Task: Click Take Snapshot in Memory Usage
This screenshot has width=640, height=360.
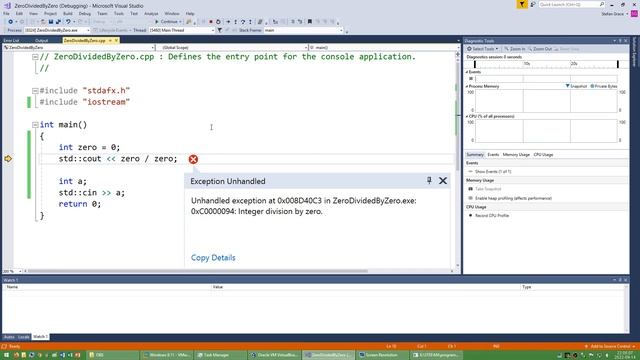Action: tap(488, 189)
